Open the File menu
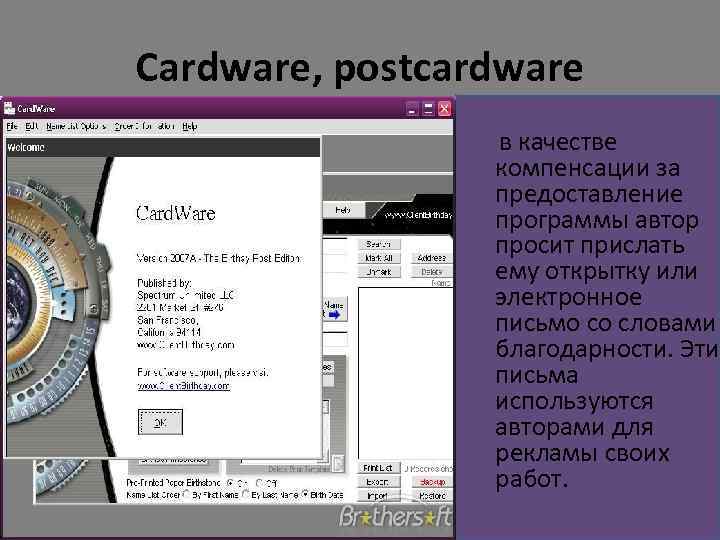Image resolution: width=720 pixels, height=540 pixels. (12, 126)
